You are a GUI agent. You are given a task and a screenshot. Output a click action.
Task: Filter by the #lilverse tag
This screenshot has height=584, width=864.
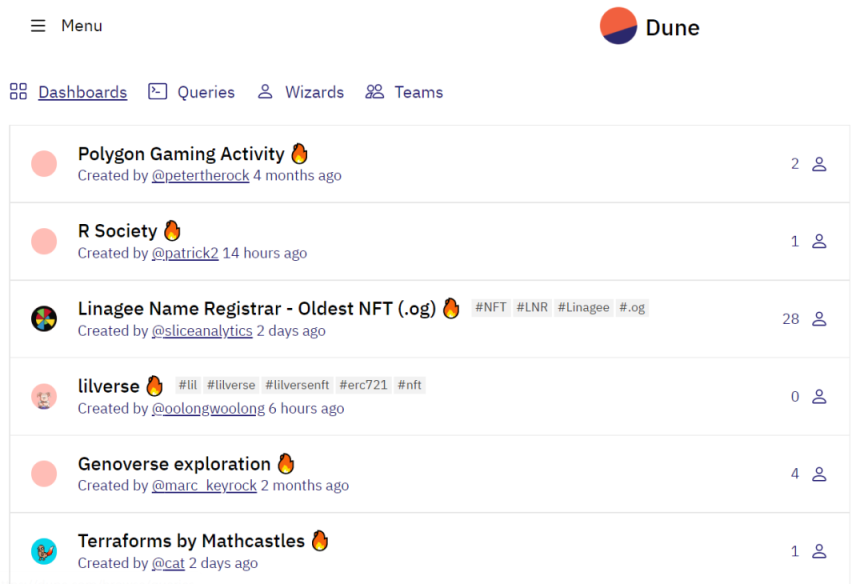[x=231, y=385]
